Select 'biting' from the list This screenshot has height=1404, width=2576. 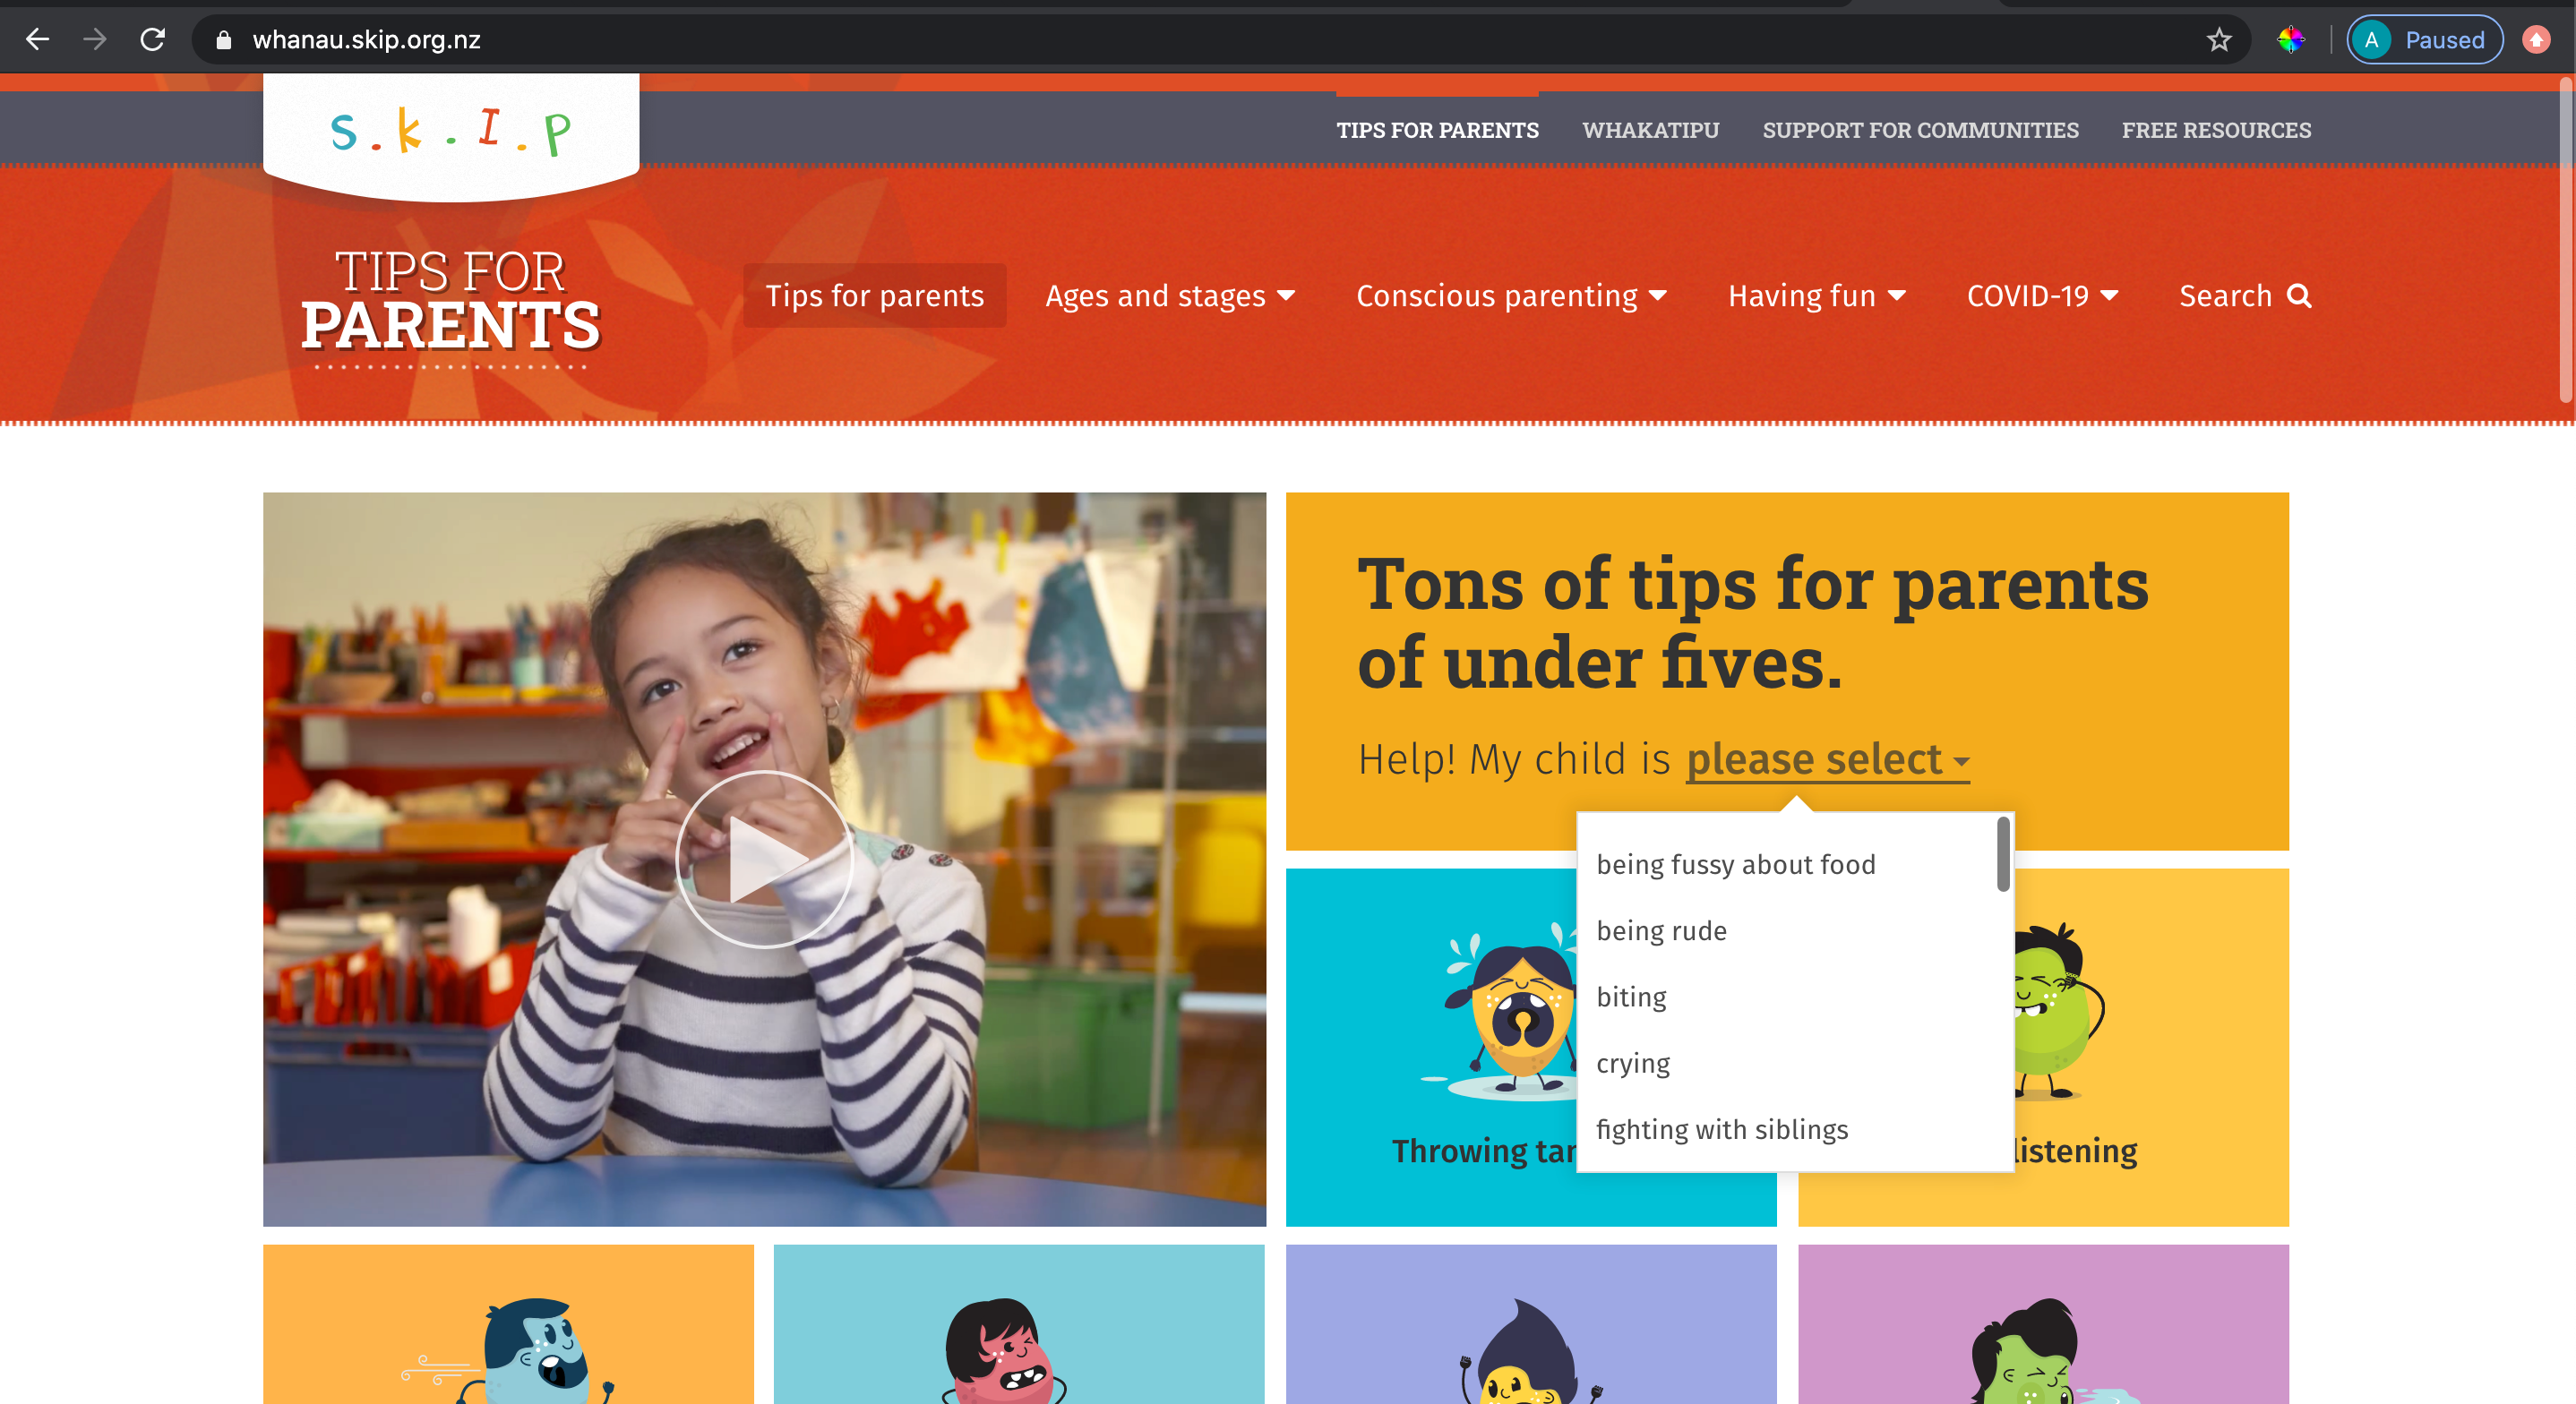click(1631, 997)
